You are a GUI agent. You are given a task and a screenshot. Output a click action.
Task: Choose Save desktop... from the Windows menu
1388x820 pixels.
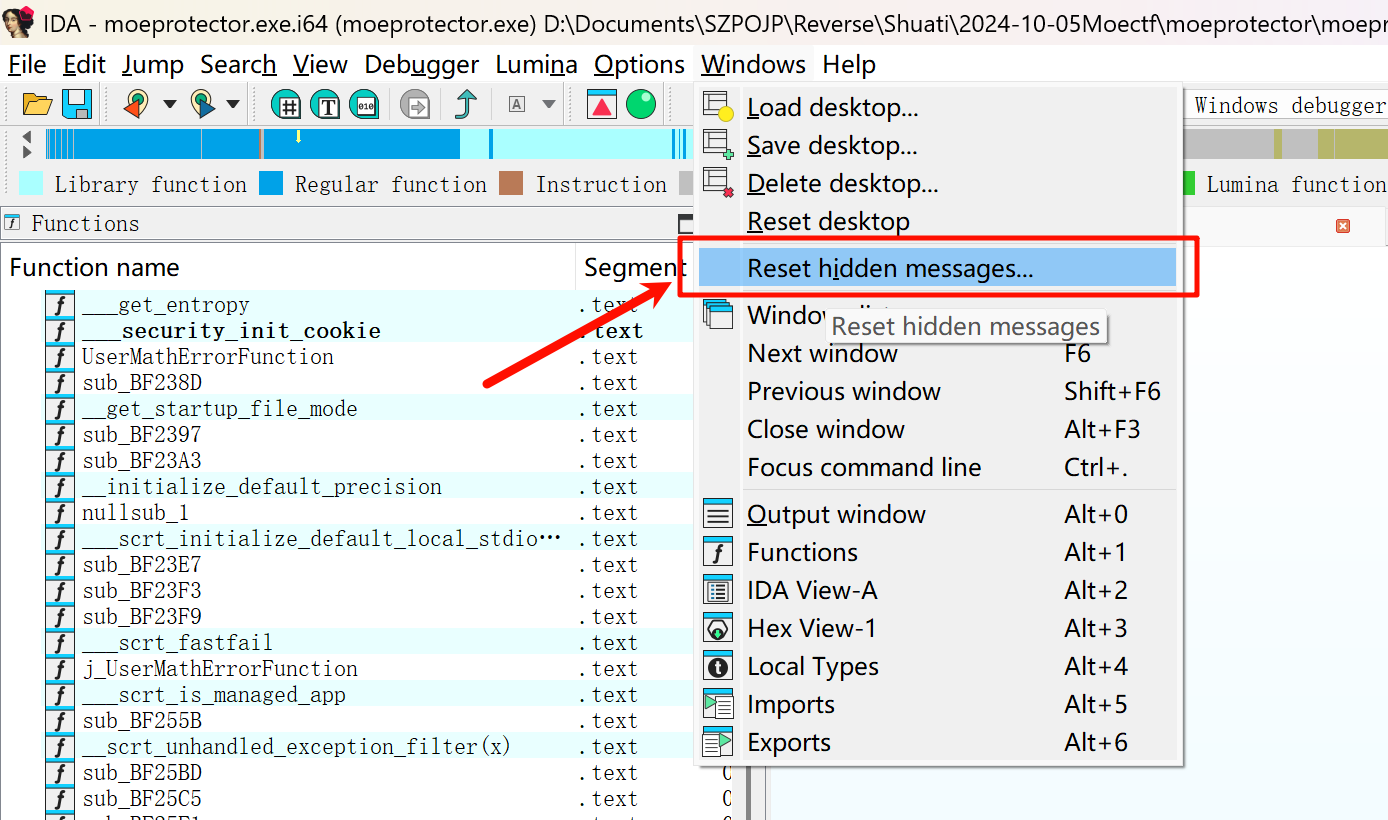[x=938, y=146]
